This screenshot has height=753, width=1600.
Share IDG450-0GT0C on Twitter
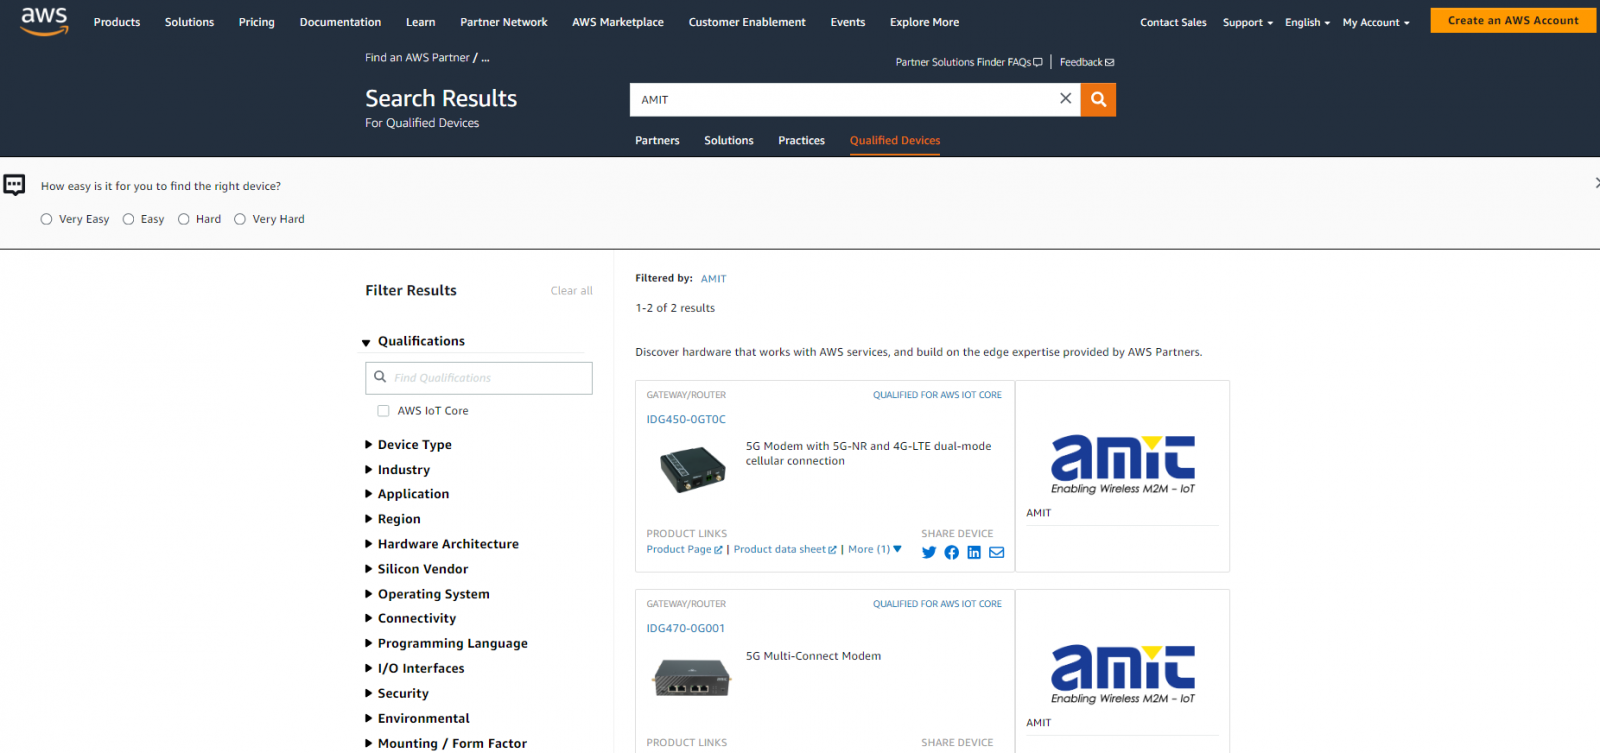[x=929, y=552]
